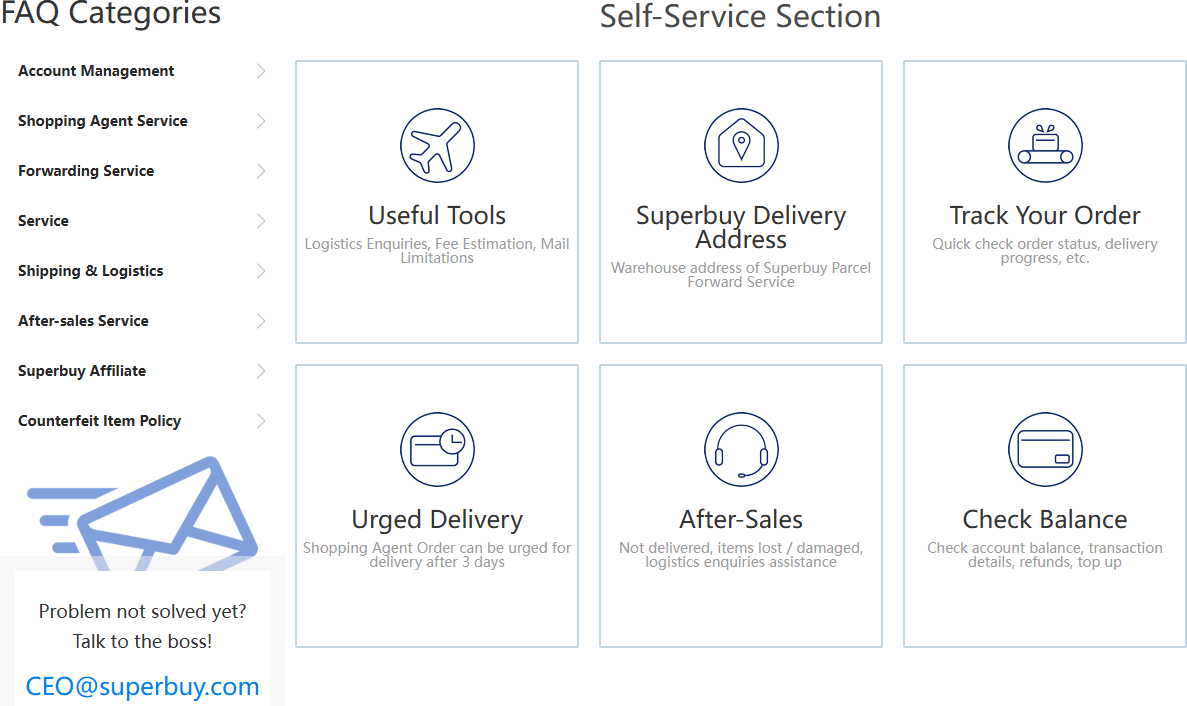Open the Urged Delivery card title

pyautogui.click(x=438, y=520)
